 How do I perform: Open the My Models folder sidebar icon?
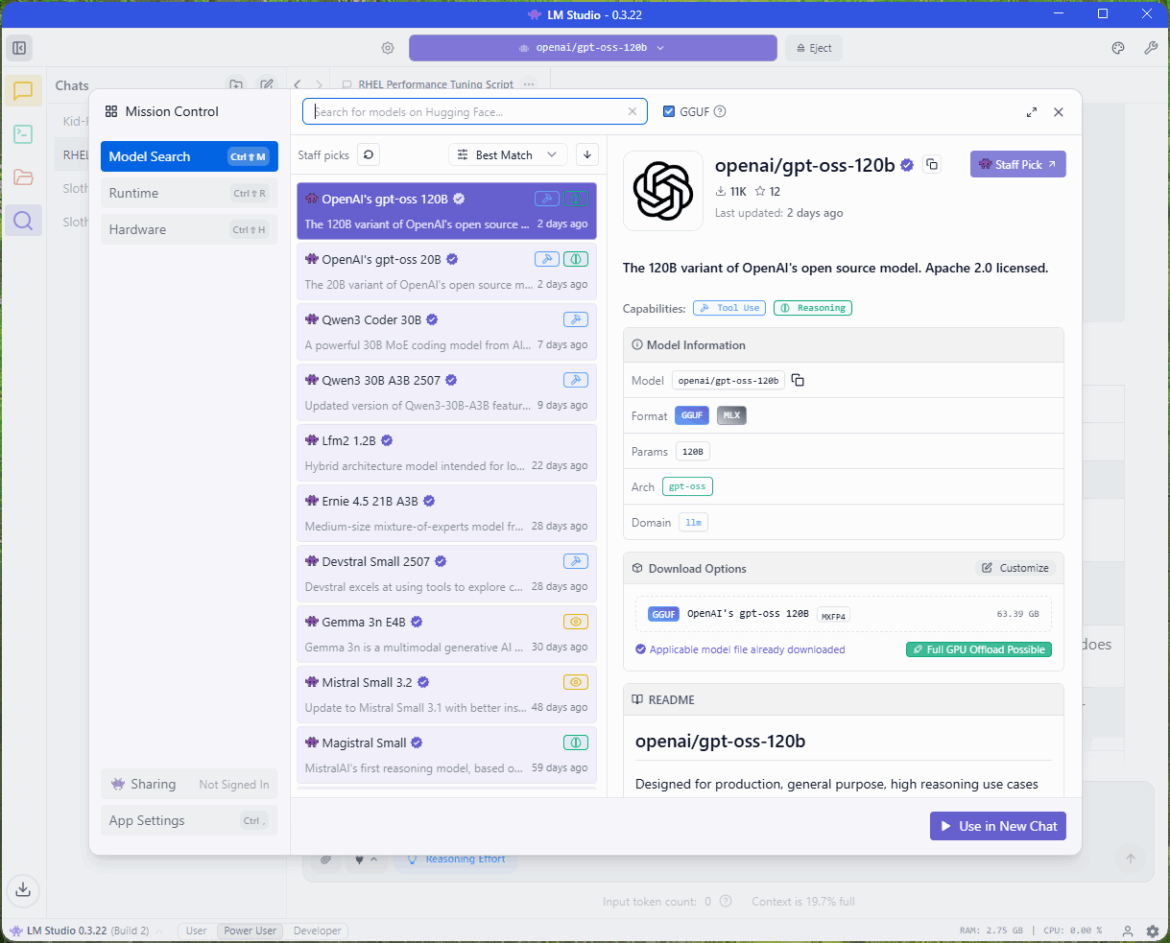(23, 177)
